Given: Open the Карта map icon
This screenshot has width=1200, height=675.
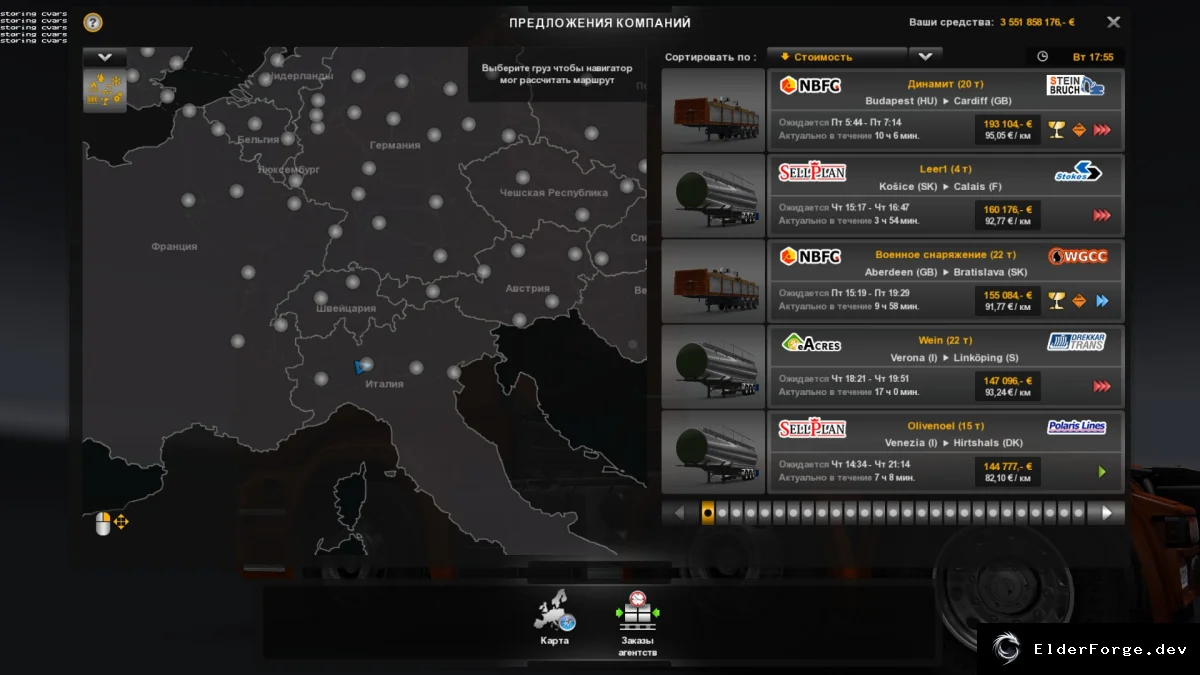Looking at the screenshot, I should coord(554,618).
